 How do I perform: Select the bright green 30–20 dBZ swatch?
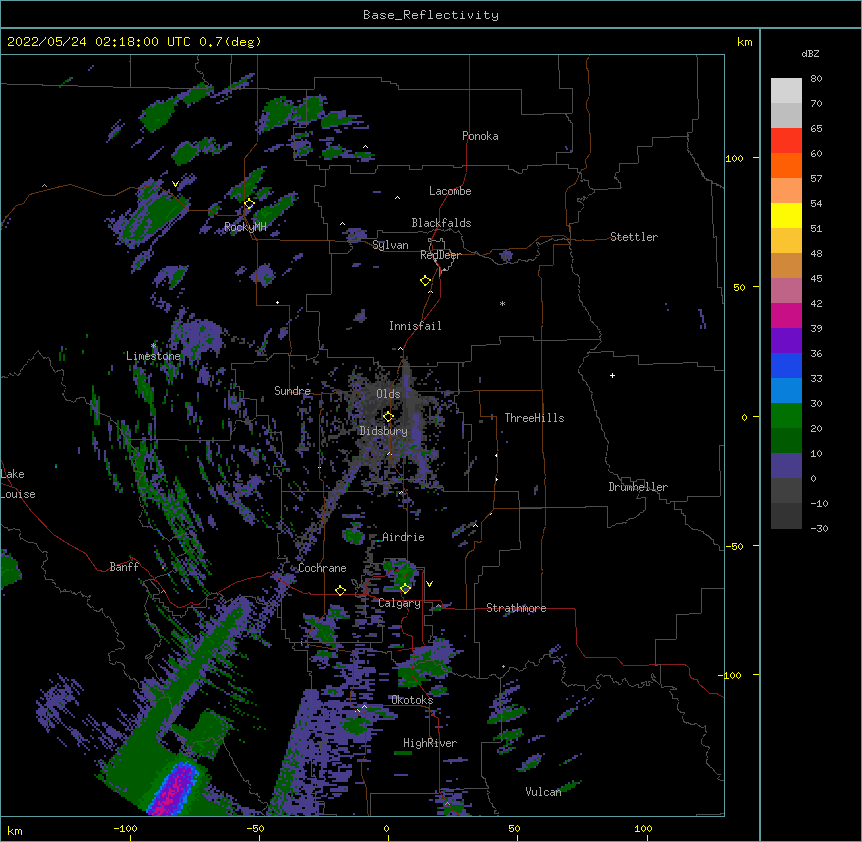[x=786, y=416]
